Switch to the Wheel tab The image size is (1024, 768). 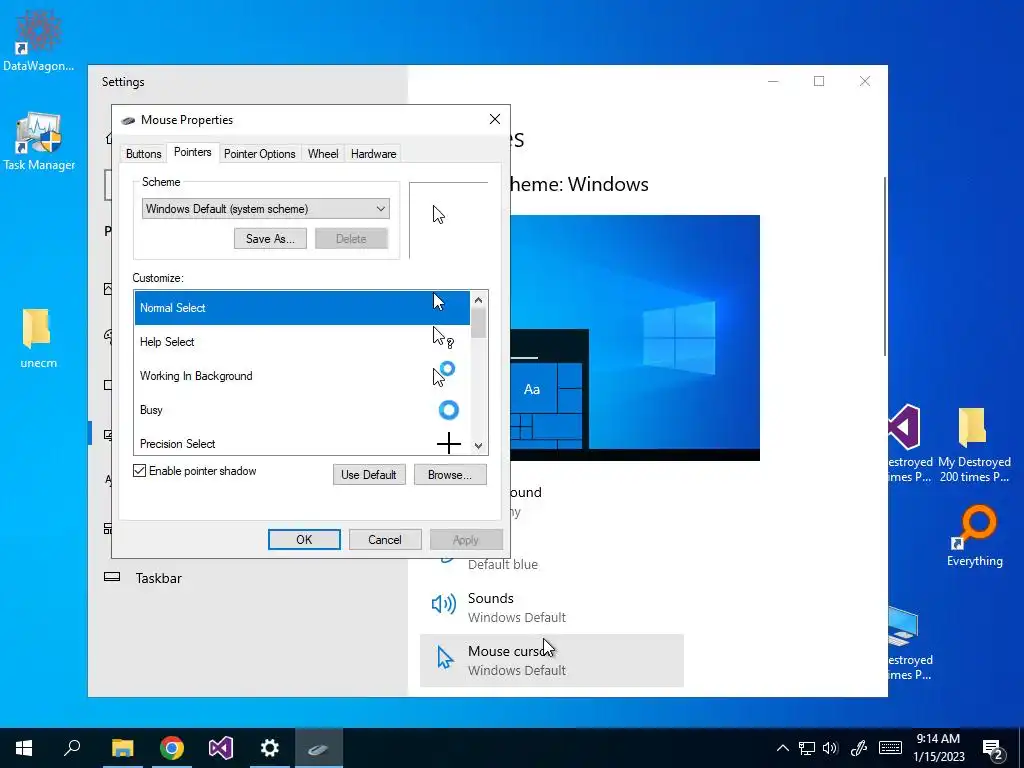[323, 154]
